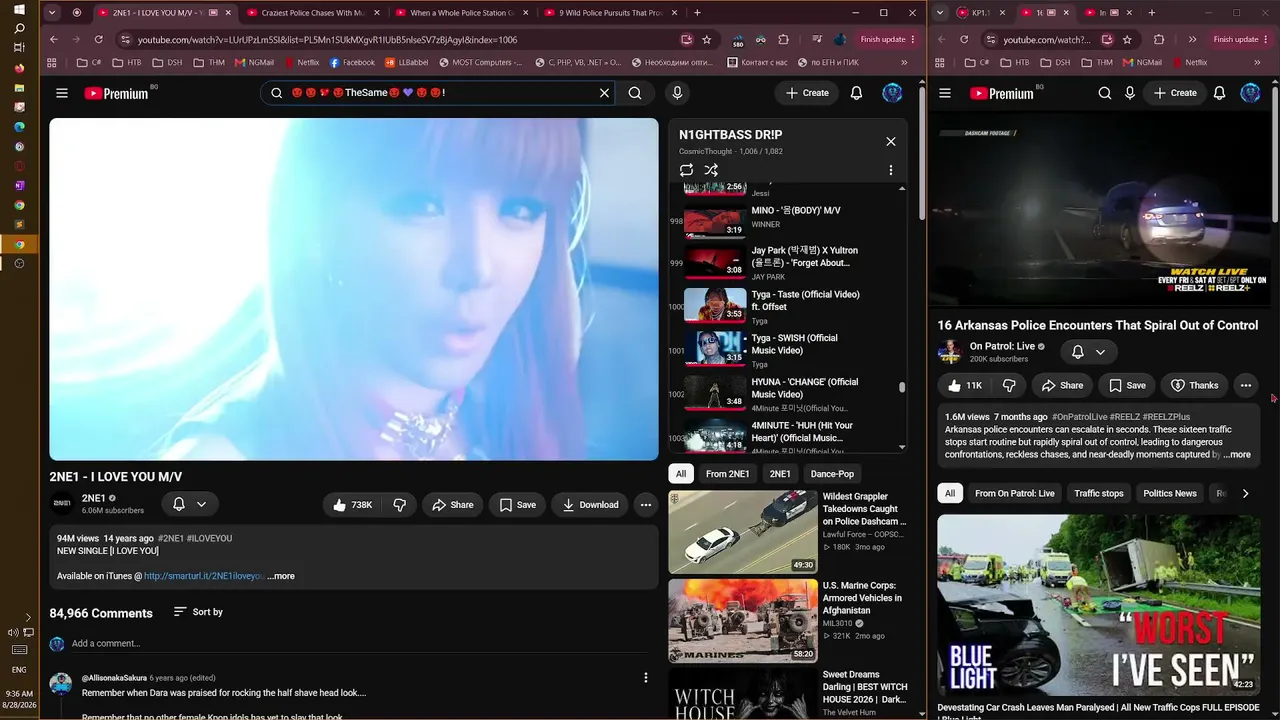Open Firefox from the Windows taskbar
This screenshot has height=720, width=1280.
click(x=19, y=68)
